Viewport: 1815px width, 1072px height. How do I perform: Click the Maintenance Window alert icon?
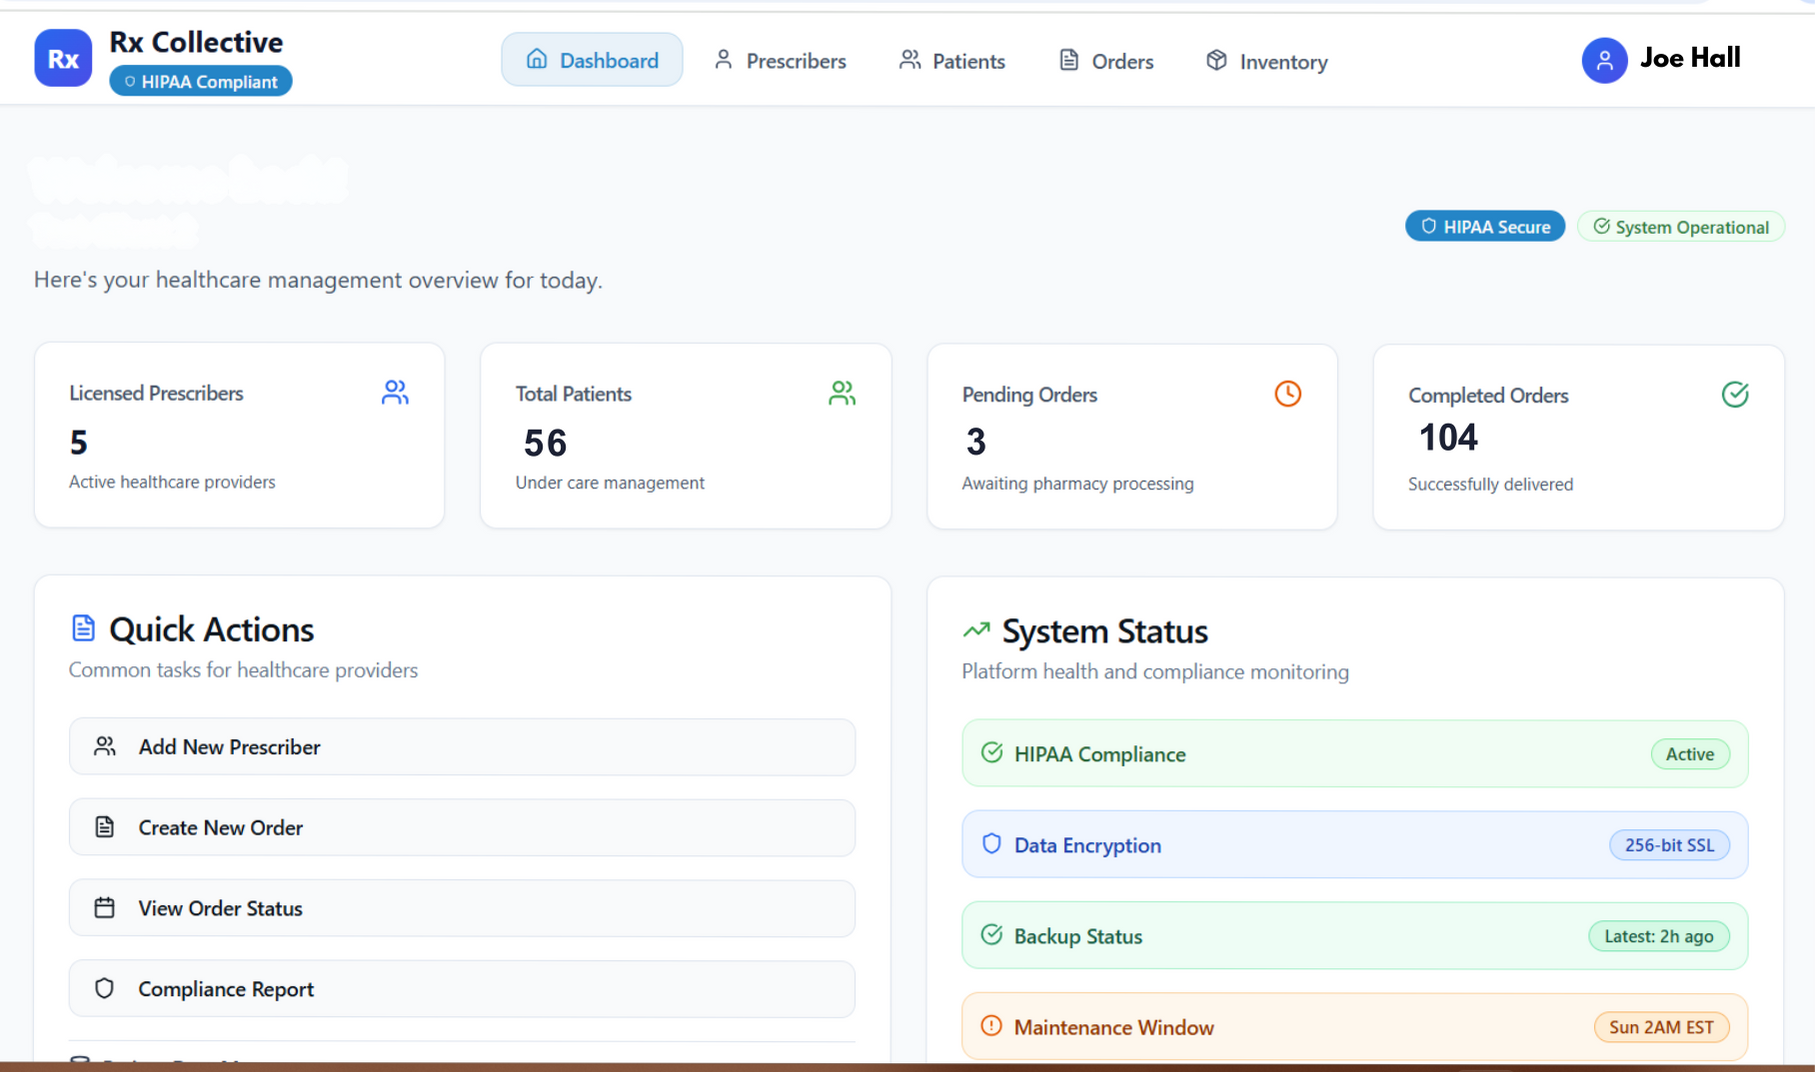click(991, 1026)
